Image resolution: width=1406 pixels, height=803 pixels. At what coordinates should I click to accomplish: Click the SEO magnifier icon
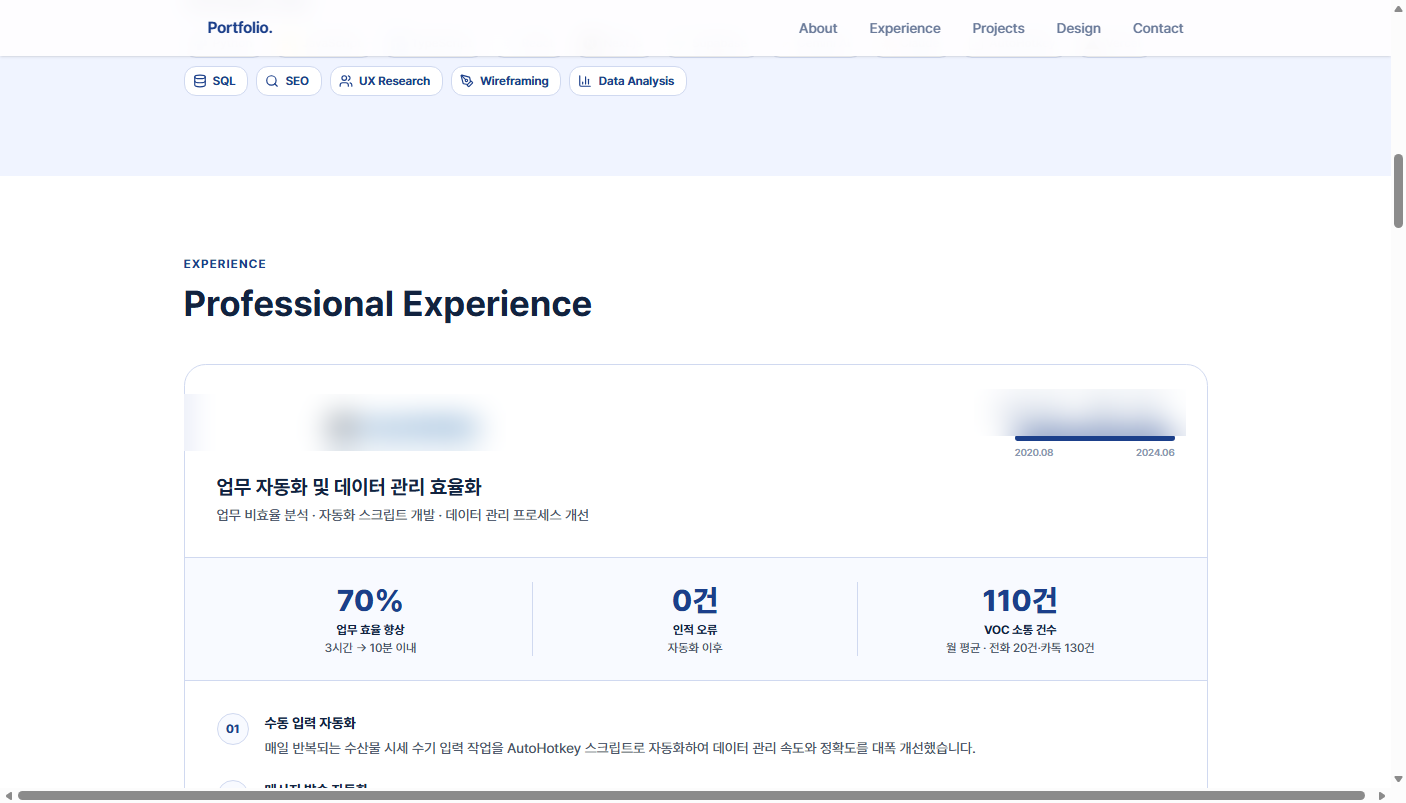click(x=272, y=81)
